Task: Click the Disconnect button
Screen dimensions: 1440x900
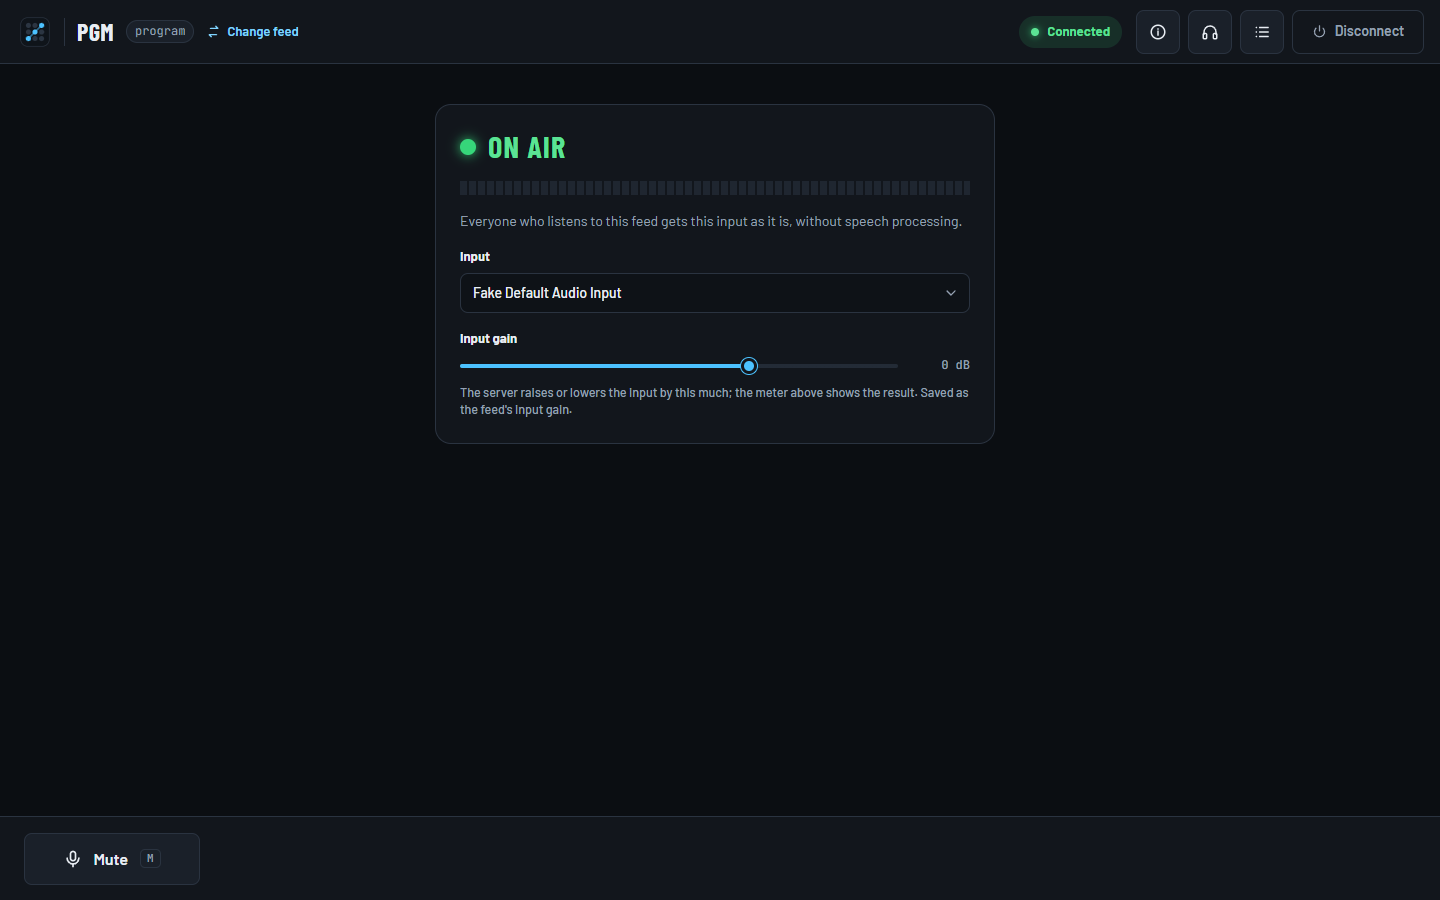Action: pos(1358,32)
